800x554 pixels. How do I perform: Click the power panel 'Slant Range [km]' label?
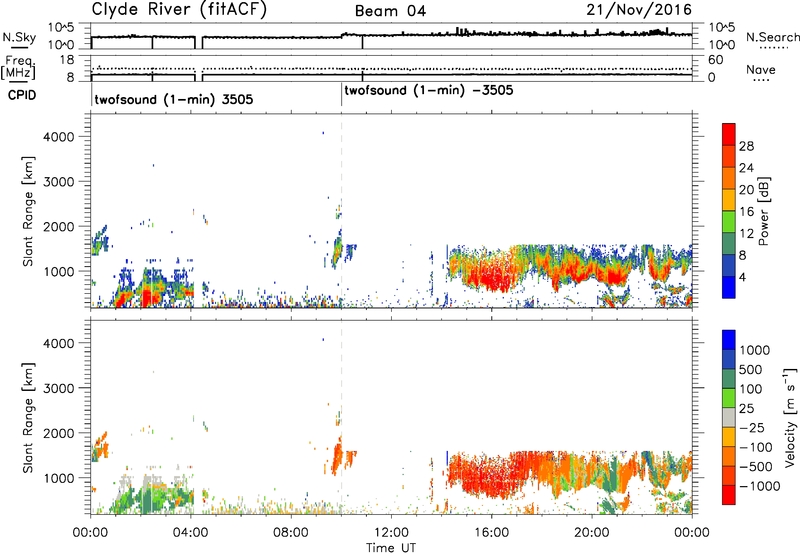(x=28, y=211)
